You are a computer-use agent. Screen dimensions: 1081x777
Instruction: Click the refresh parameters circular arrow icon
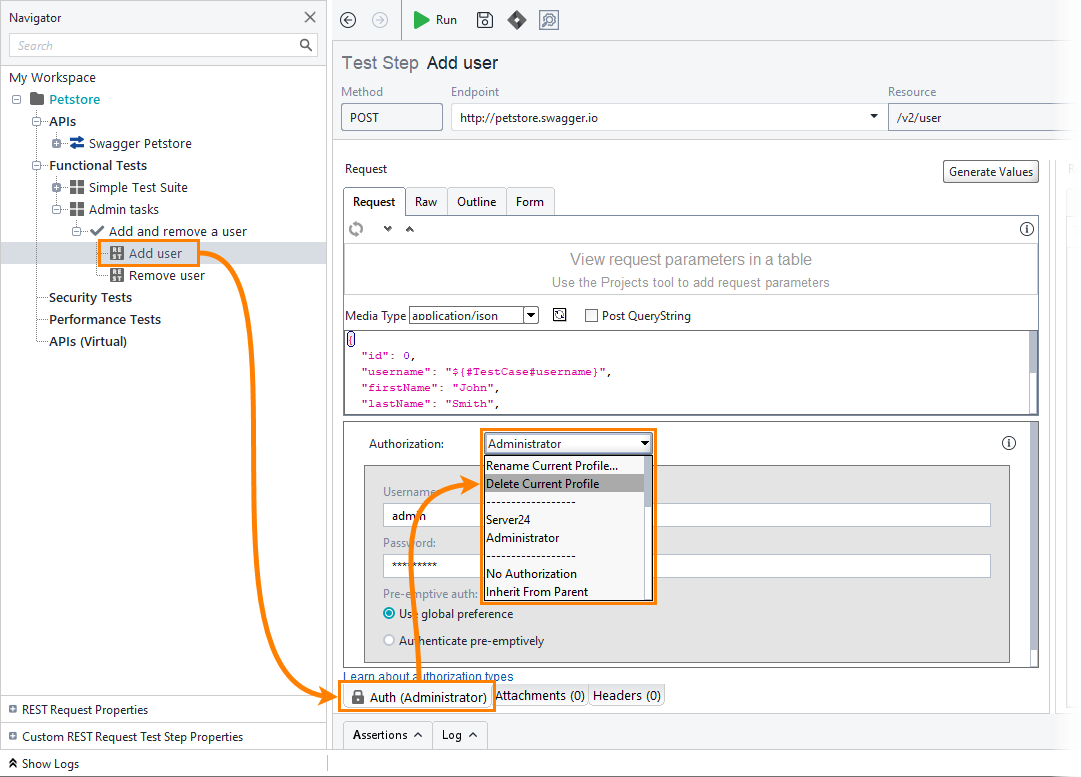pyautogui.click(x=356, y=229)
